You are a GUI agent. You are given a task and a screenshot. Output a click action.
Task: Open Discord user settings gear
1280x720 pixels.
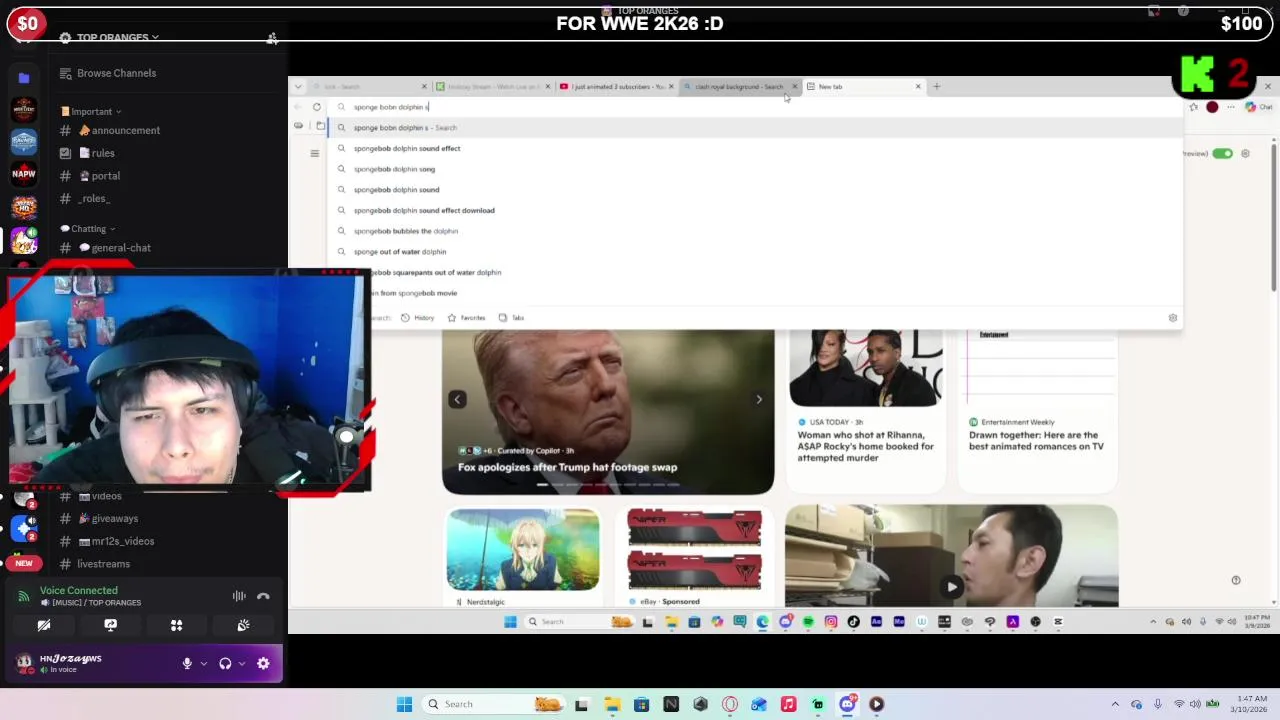(x=263, y=663)
